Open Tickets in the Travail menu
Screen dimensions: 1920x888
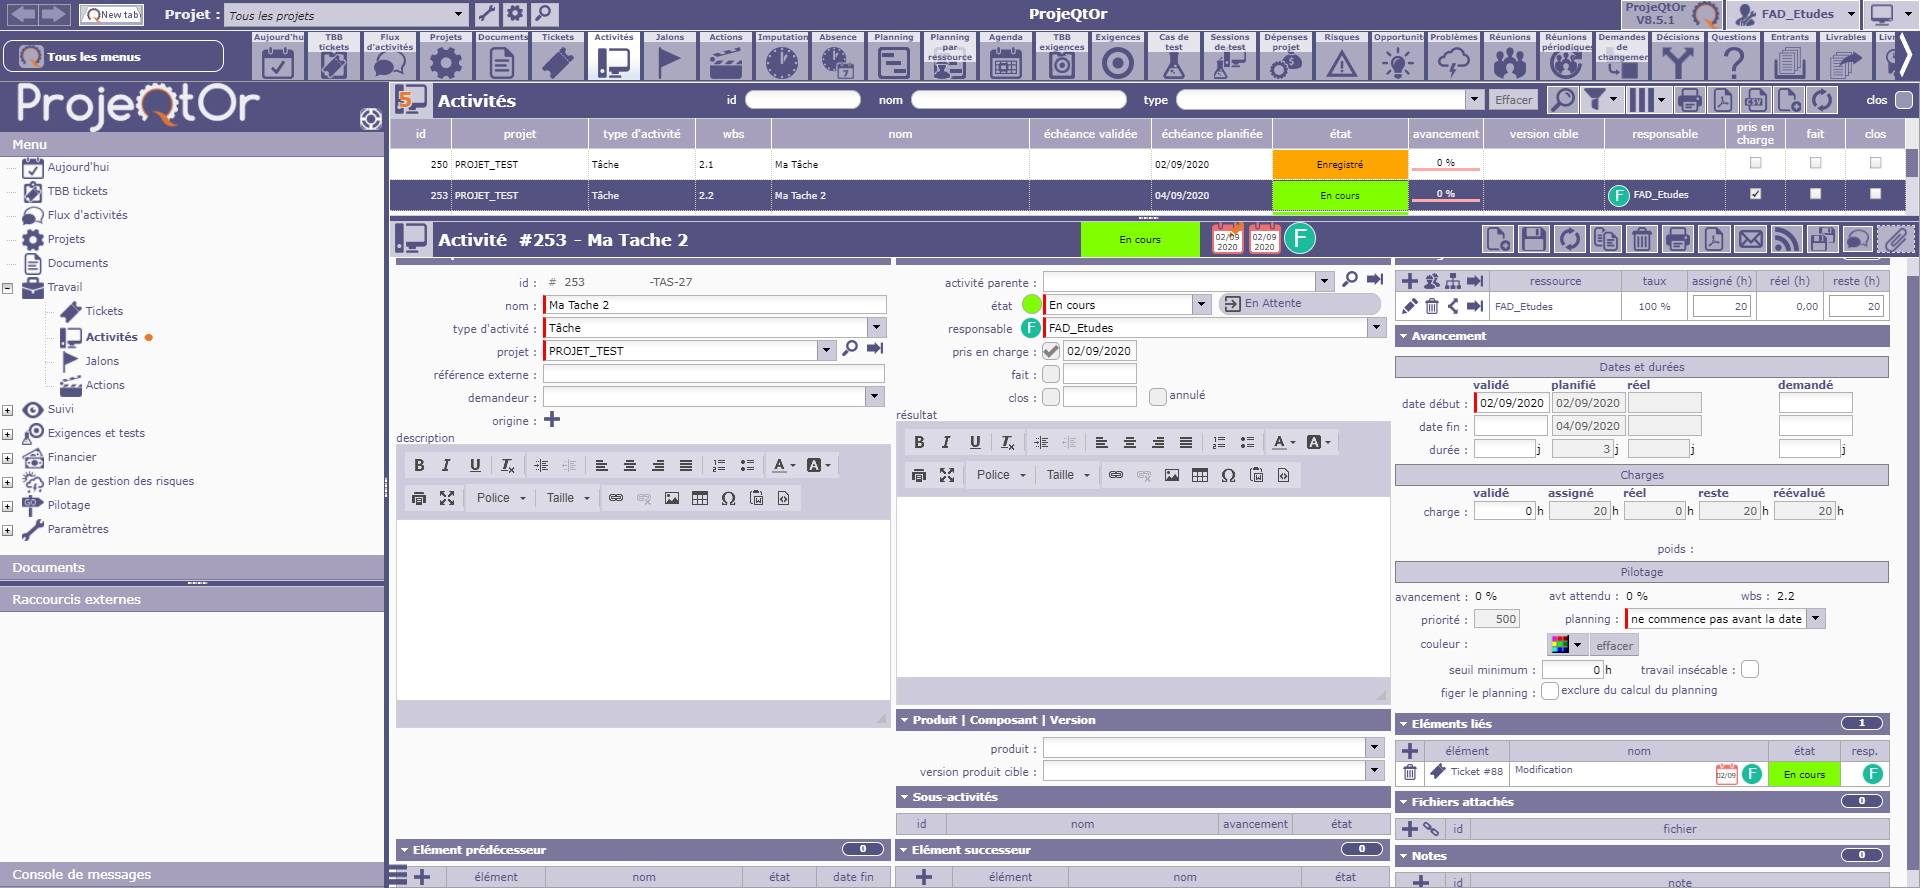[104, 311]
